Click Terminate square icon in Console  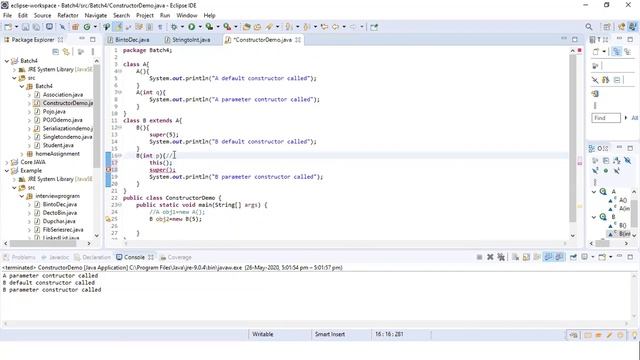[x=480, y=257]
